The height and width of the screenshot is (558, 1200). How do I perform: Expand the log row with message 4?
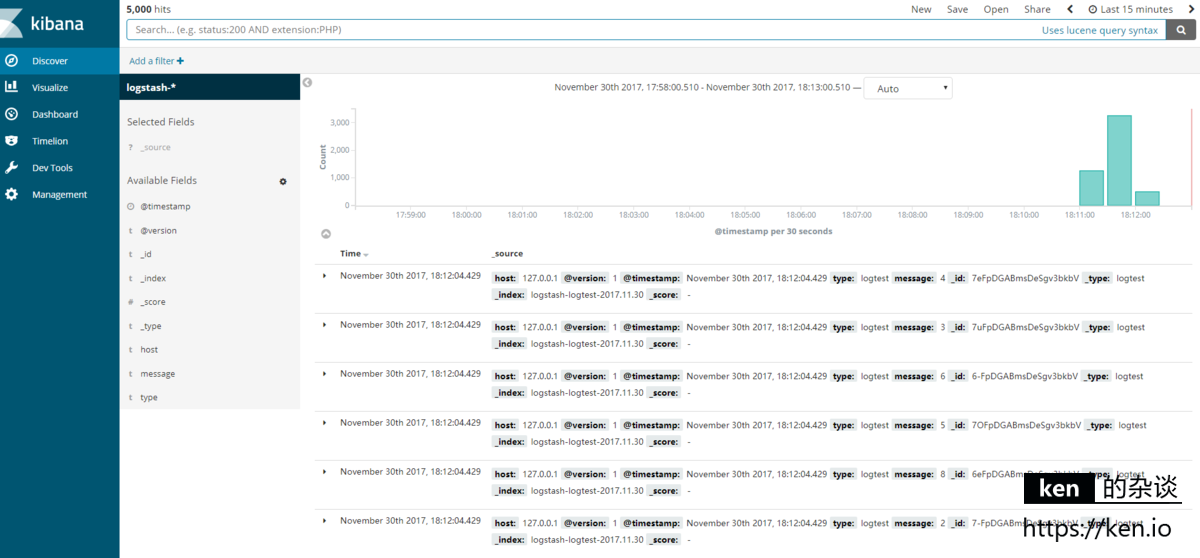[x=324, y=276]
